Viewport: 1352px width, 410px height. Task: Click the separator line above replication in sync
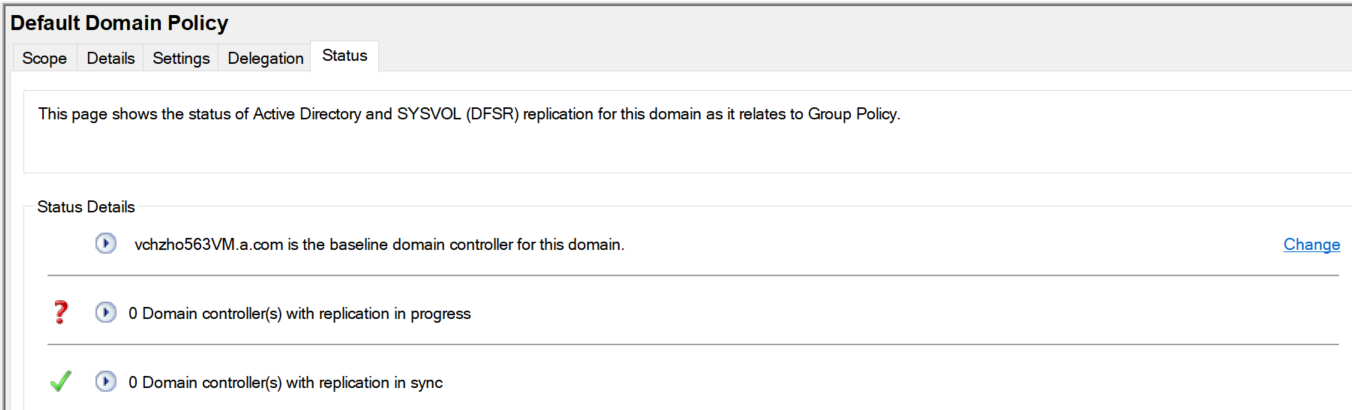click(693, 345)
